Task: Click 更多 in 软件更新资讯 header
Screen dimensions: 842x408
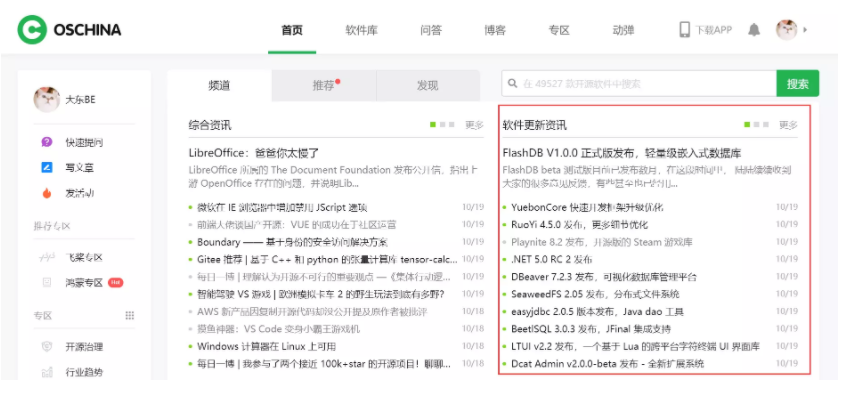Action: (788, 125)
